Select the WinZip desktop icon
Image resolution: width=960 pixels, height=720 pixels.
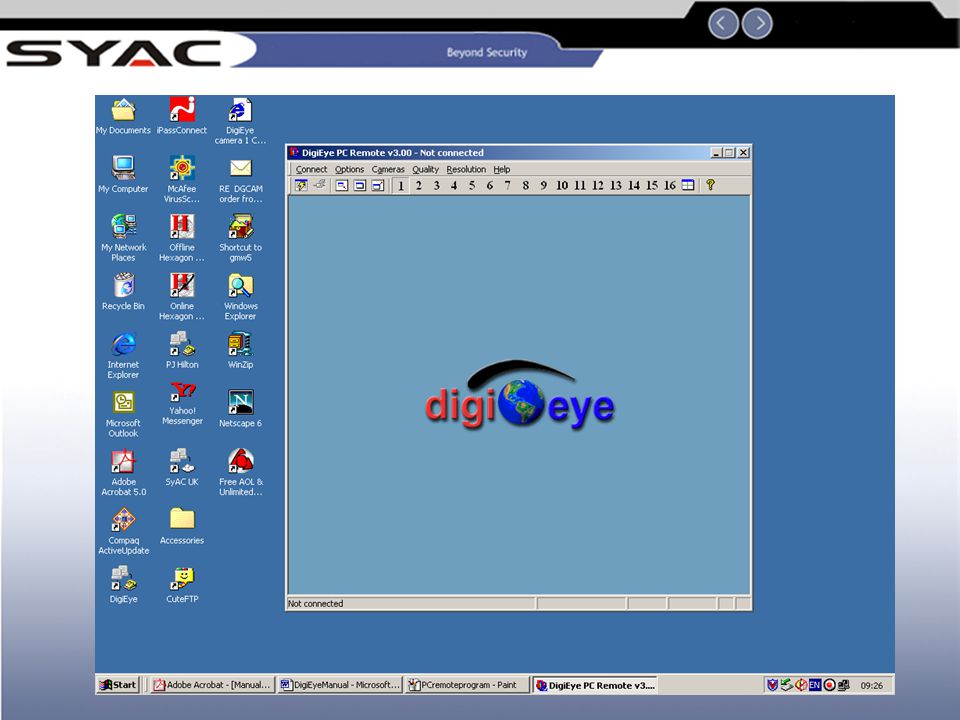point(241,351)
